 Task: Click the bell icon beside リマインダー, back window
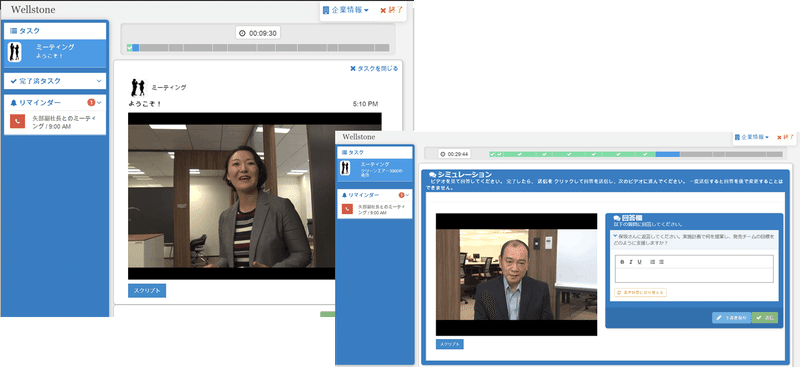[x=13, y=103]
